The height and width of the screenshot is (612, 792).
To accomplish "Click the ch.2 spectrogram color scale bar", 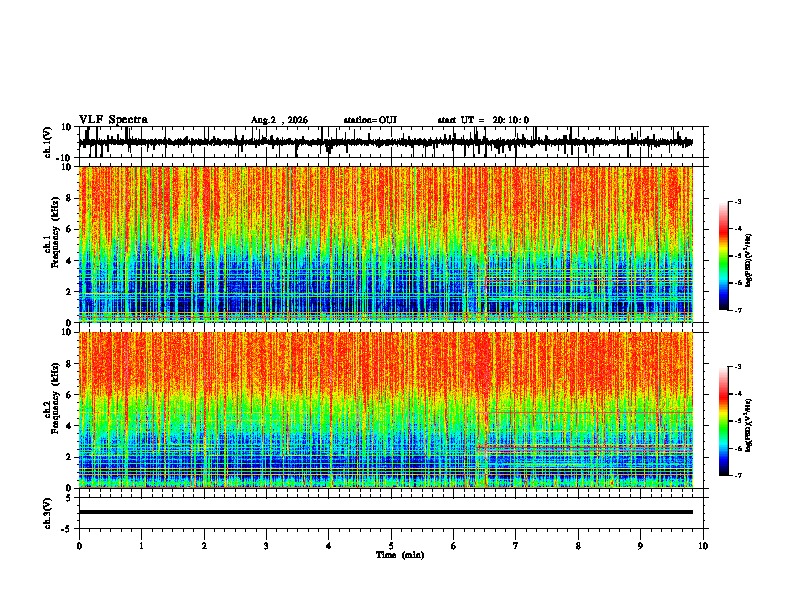I will pyautogui.click(x=724, y=421).
